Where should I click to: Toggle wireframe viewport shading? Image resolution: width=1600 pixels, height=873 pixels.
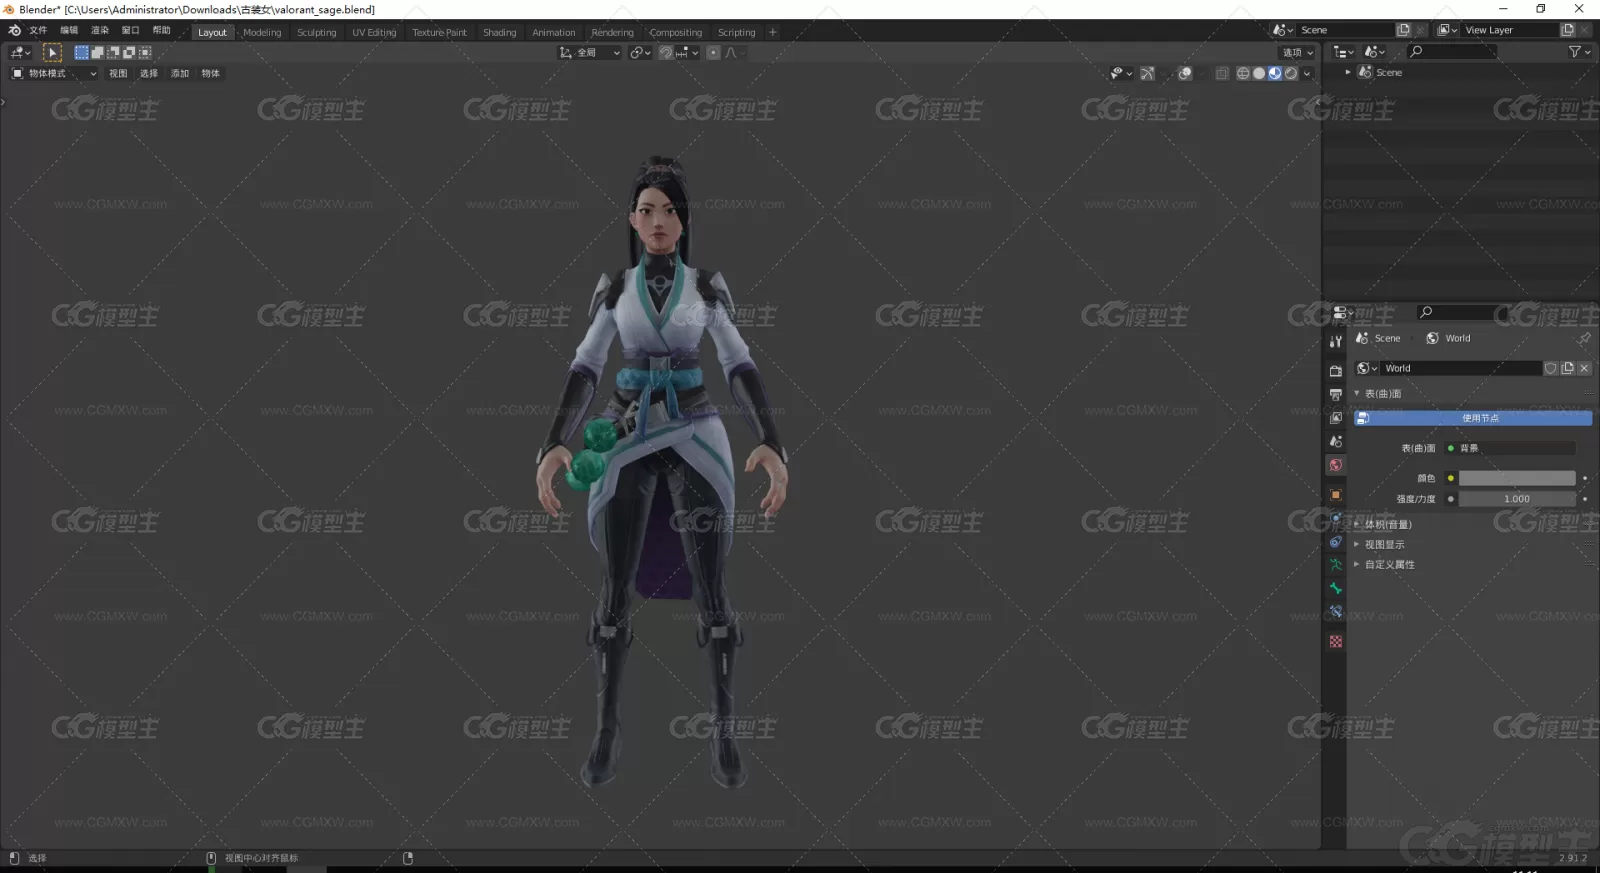[1243, 73]
